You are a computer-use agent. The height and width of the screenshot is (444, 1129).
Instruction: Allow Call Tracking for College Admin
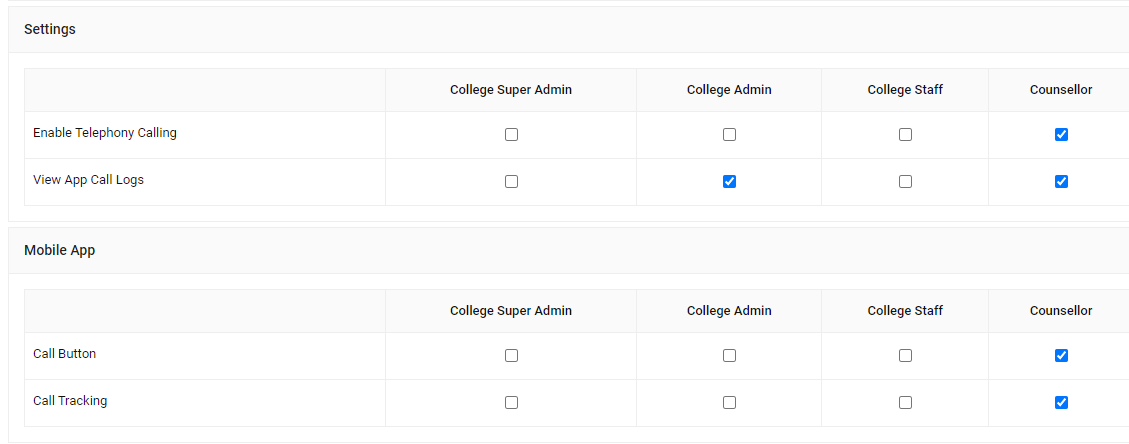(729, 402)
